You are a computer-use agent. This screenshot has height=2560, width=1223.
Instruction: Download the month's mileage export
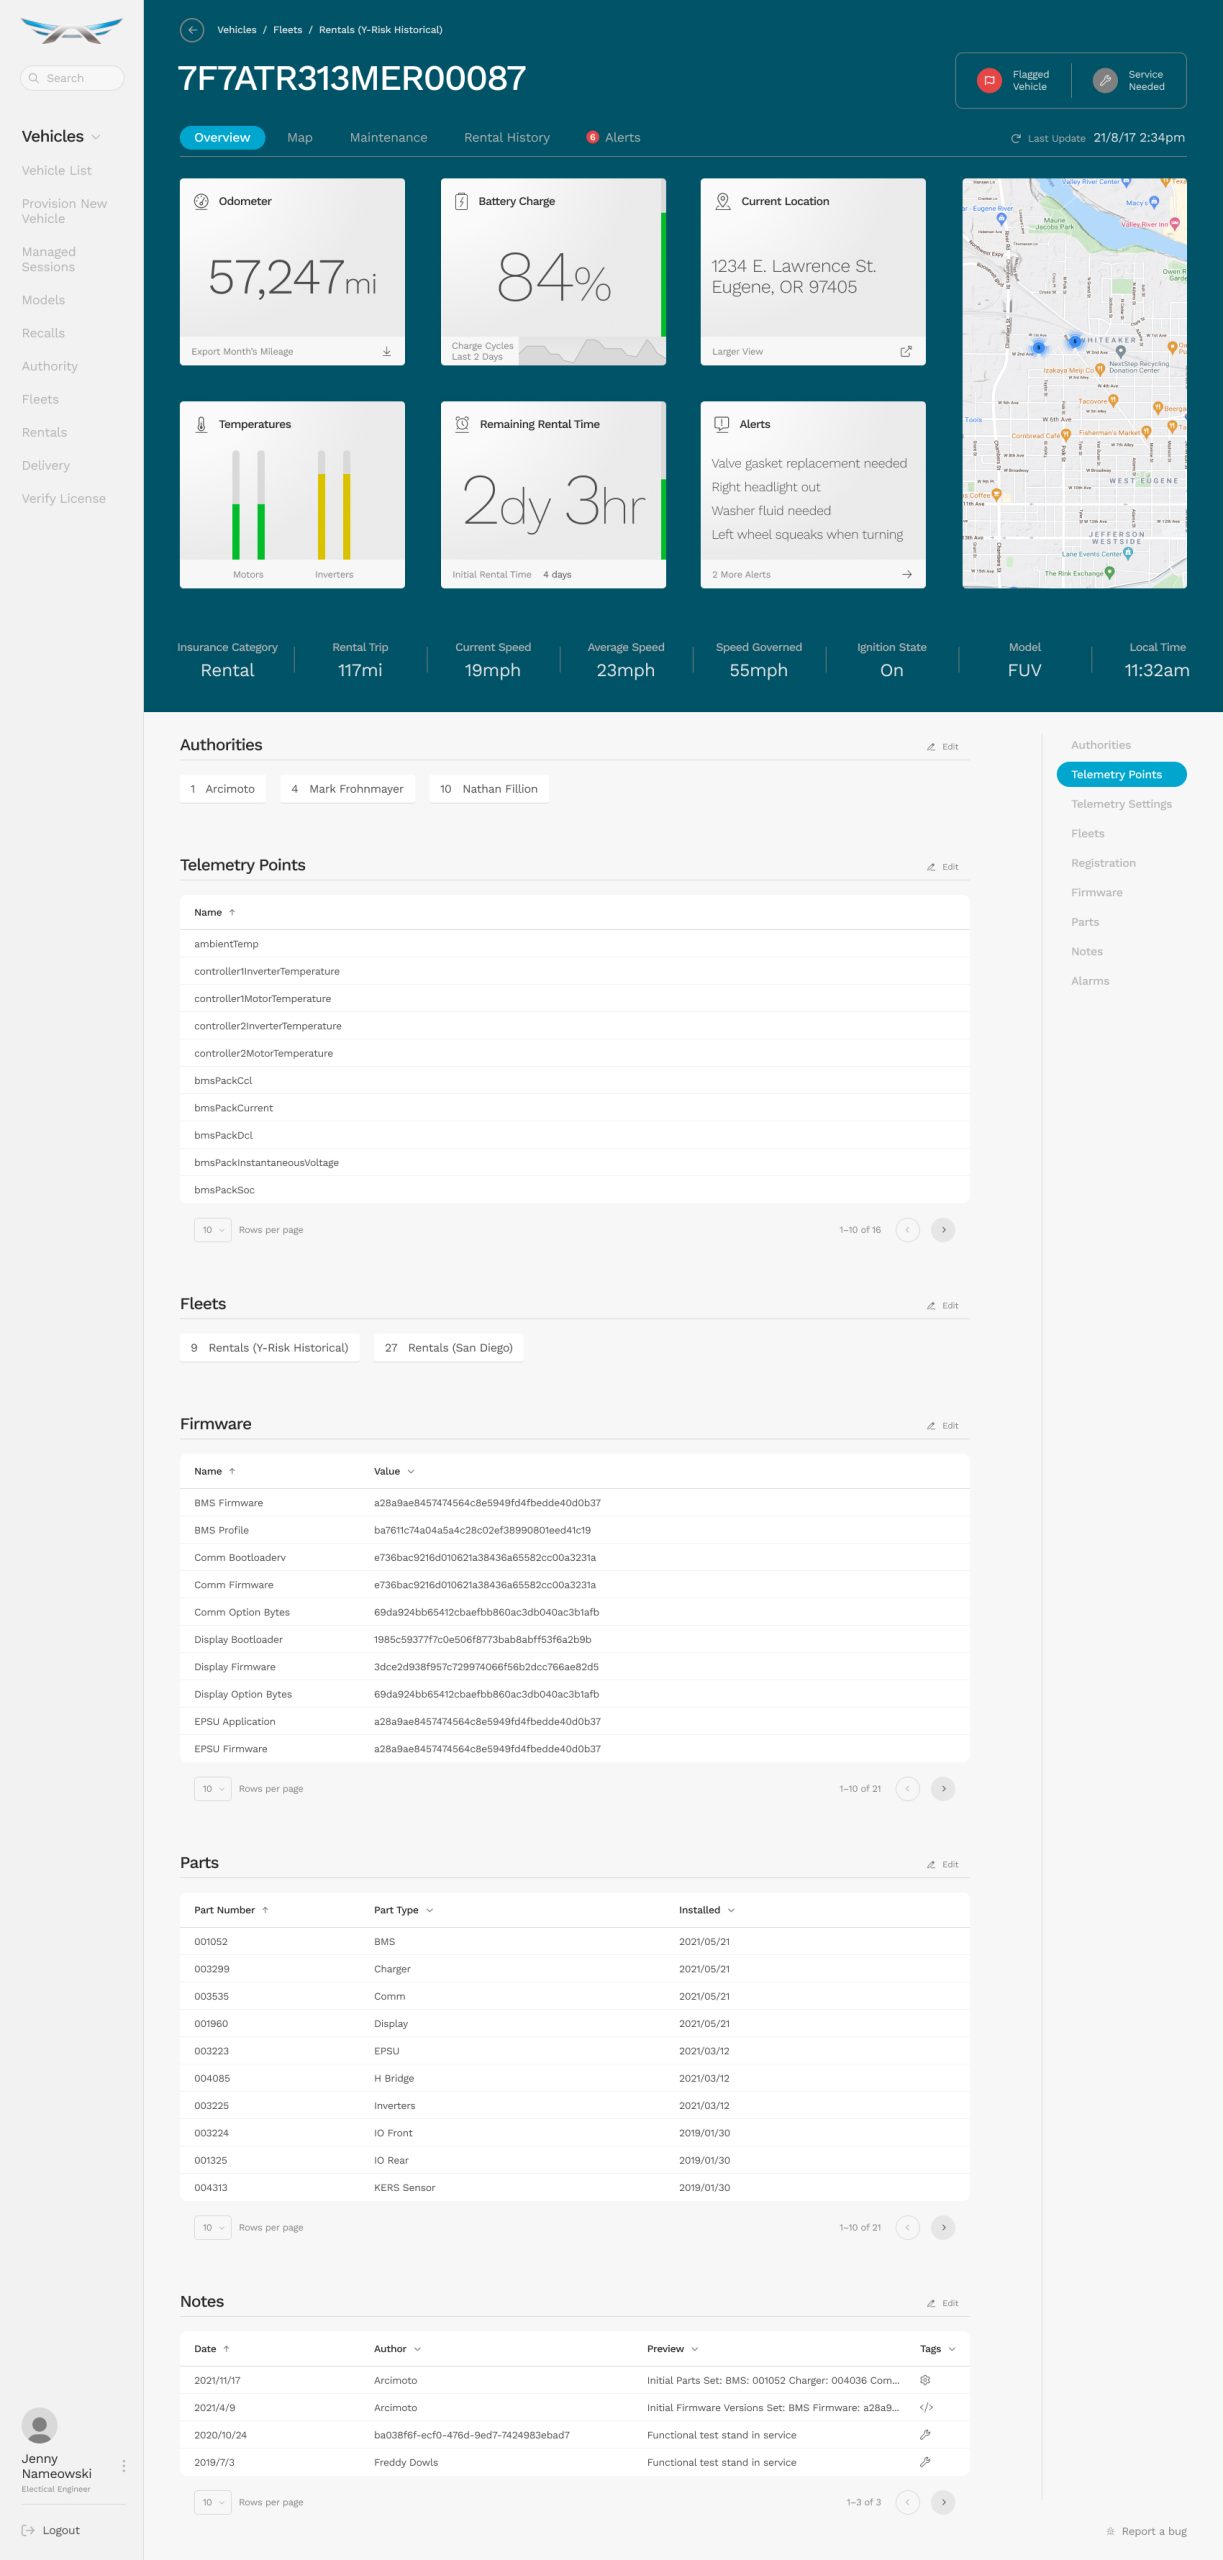coord(387,352)
